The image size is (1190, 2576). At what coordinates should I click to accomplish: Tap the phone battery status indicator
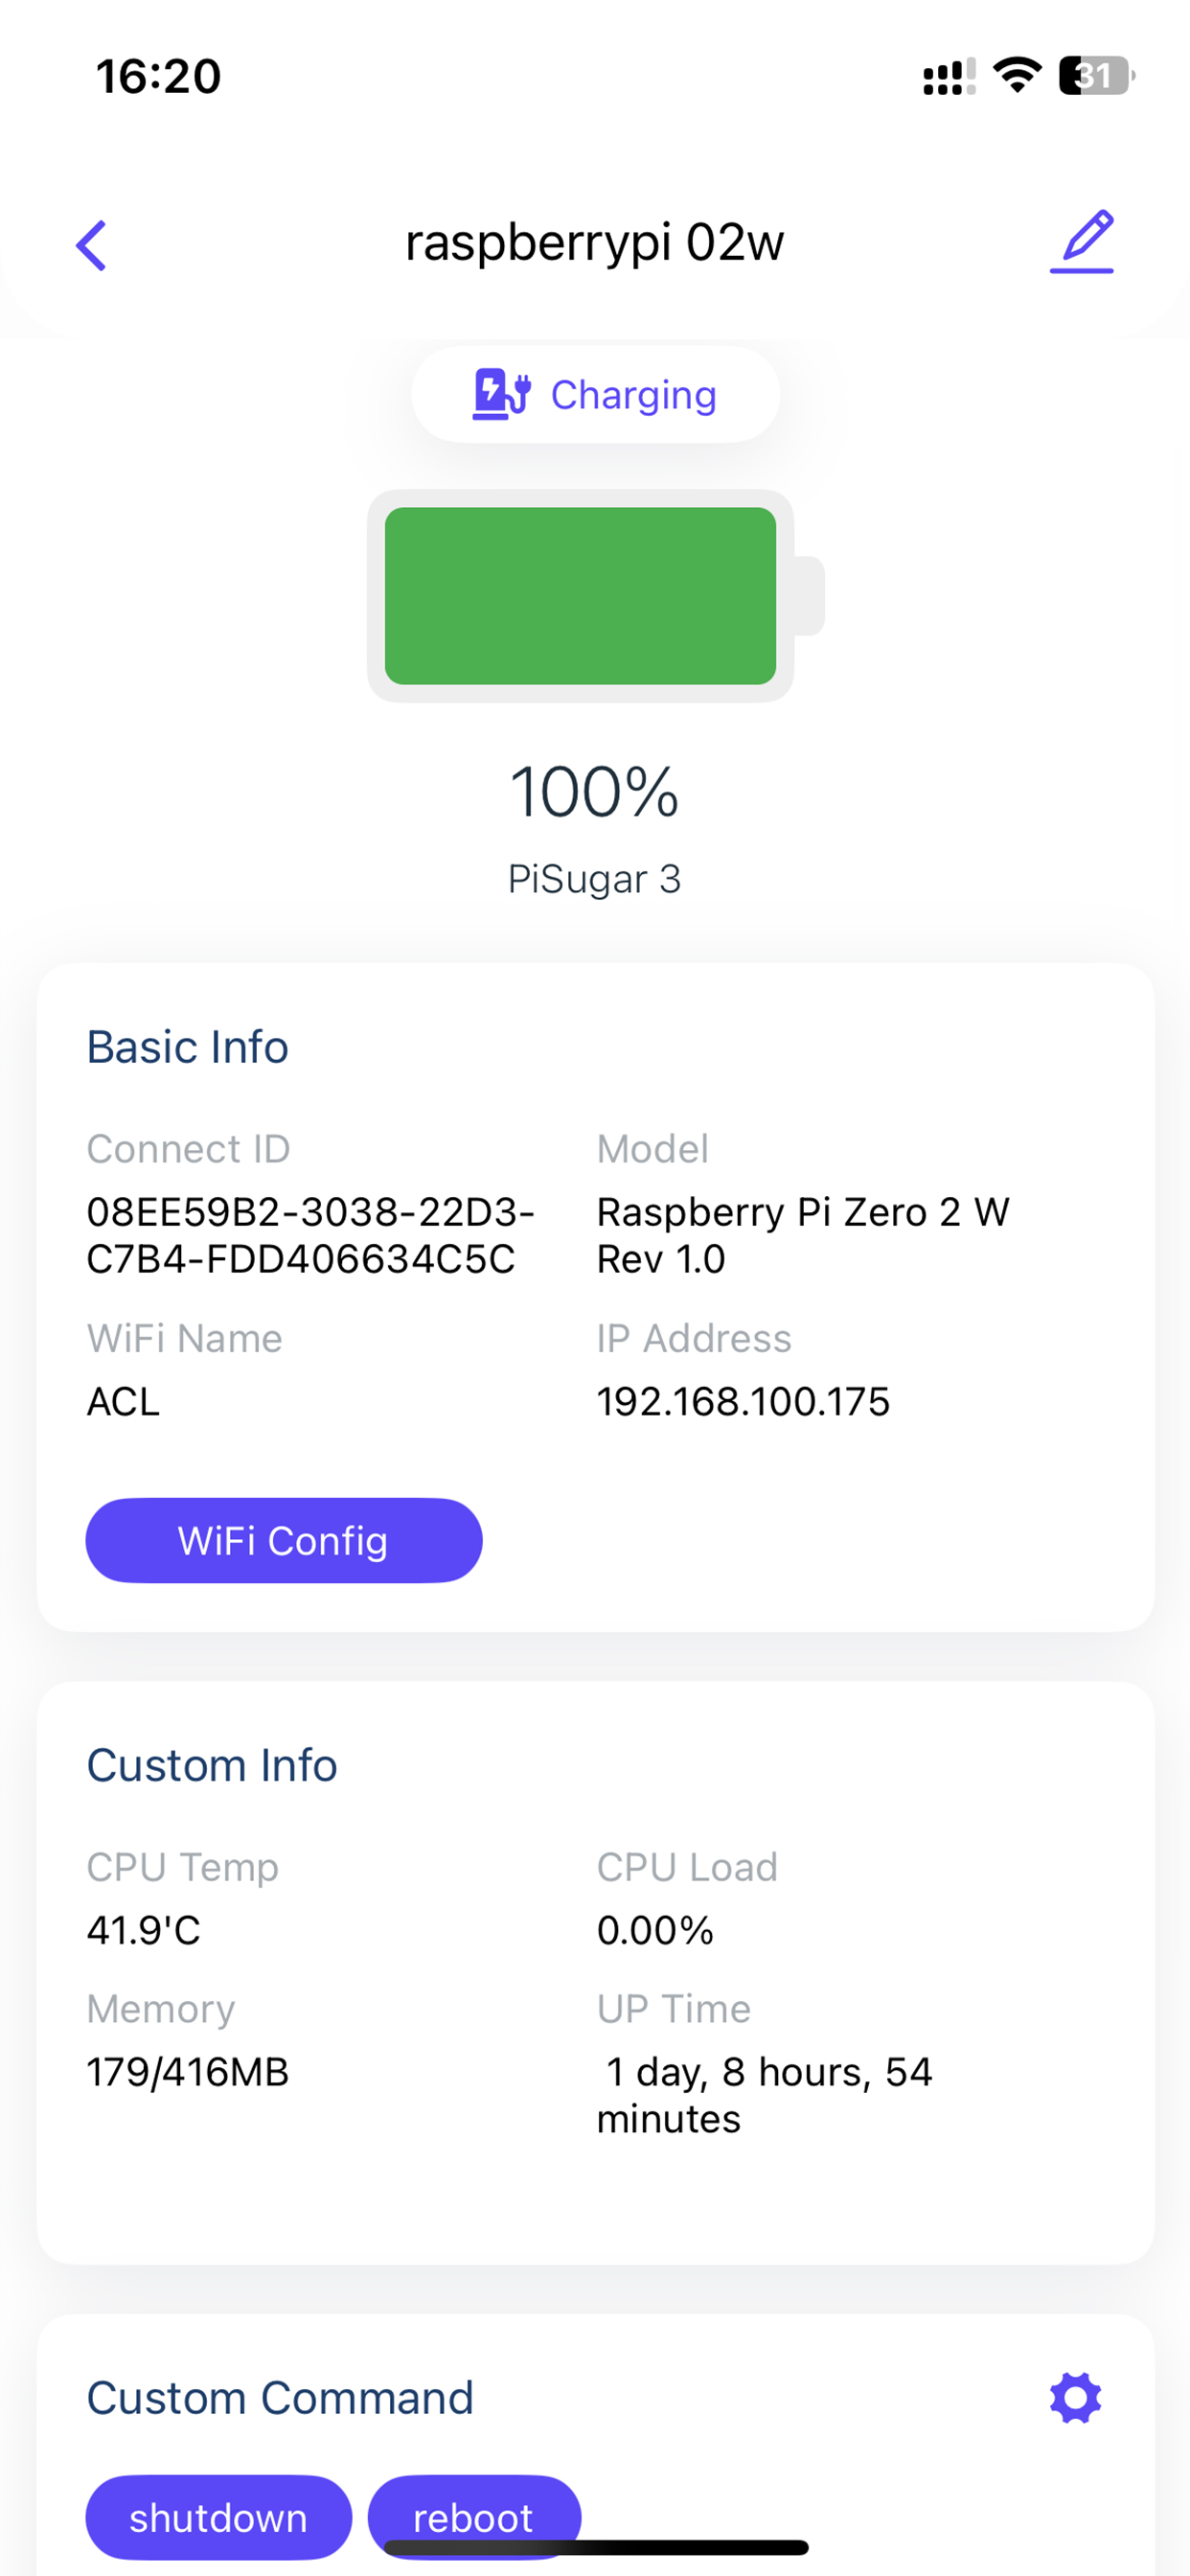(x=1097, y=76)
